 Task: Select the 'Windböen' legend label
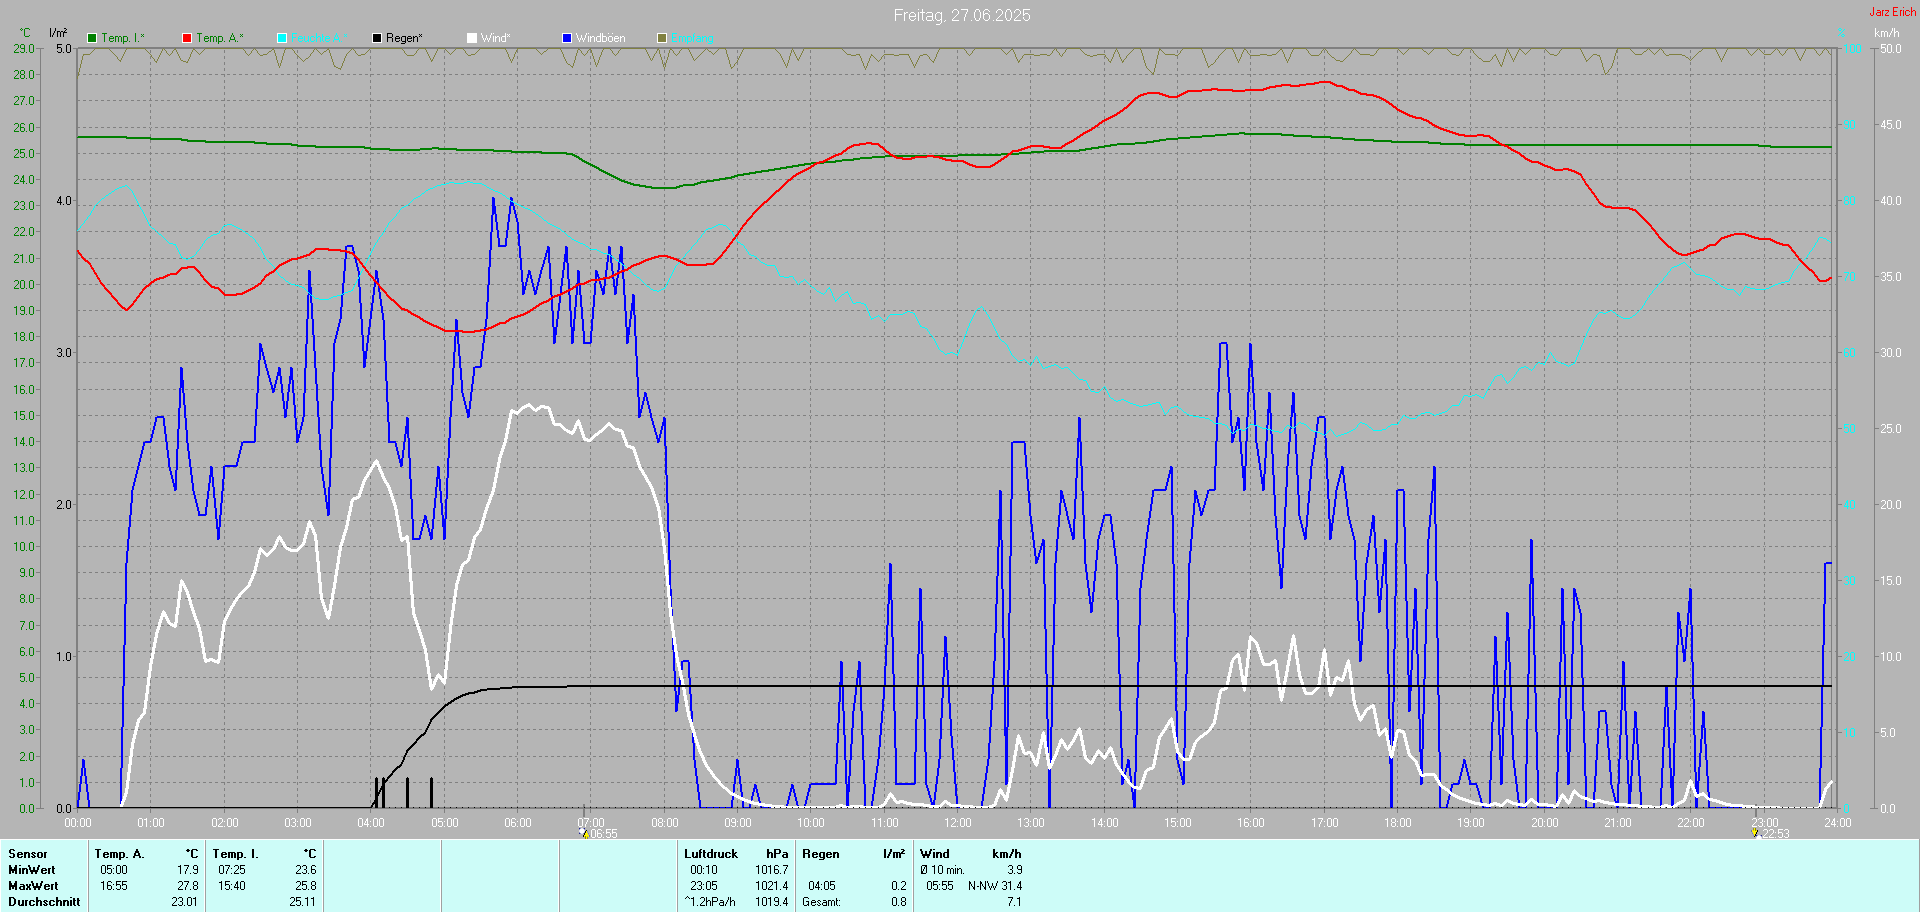[x=601, y=38]
